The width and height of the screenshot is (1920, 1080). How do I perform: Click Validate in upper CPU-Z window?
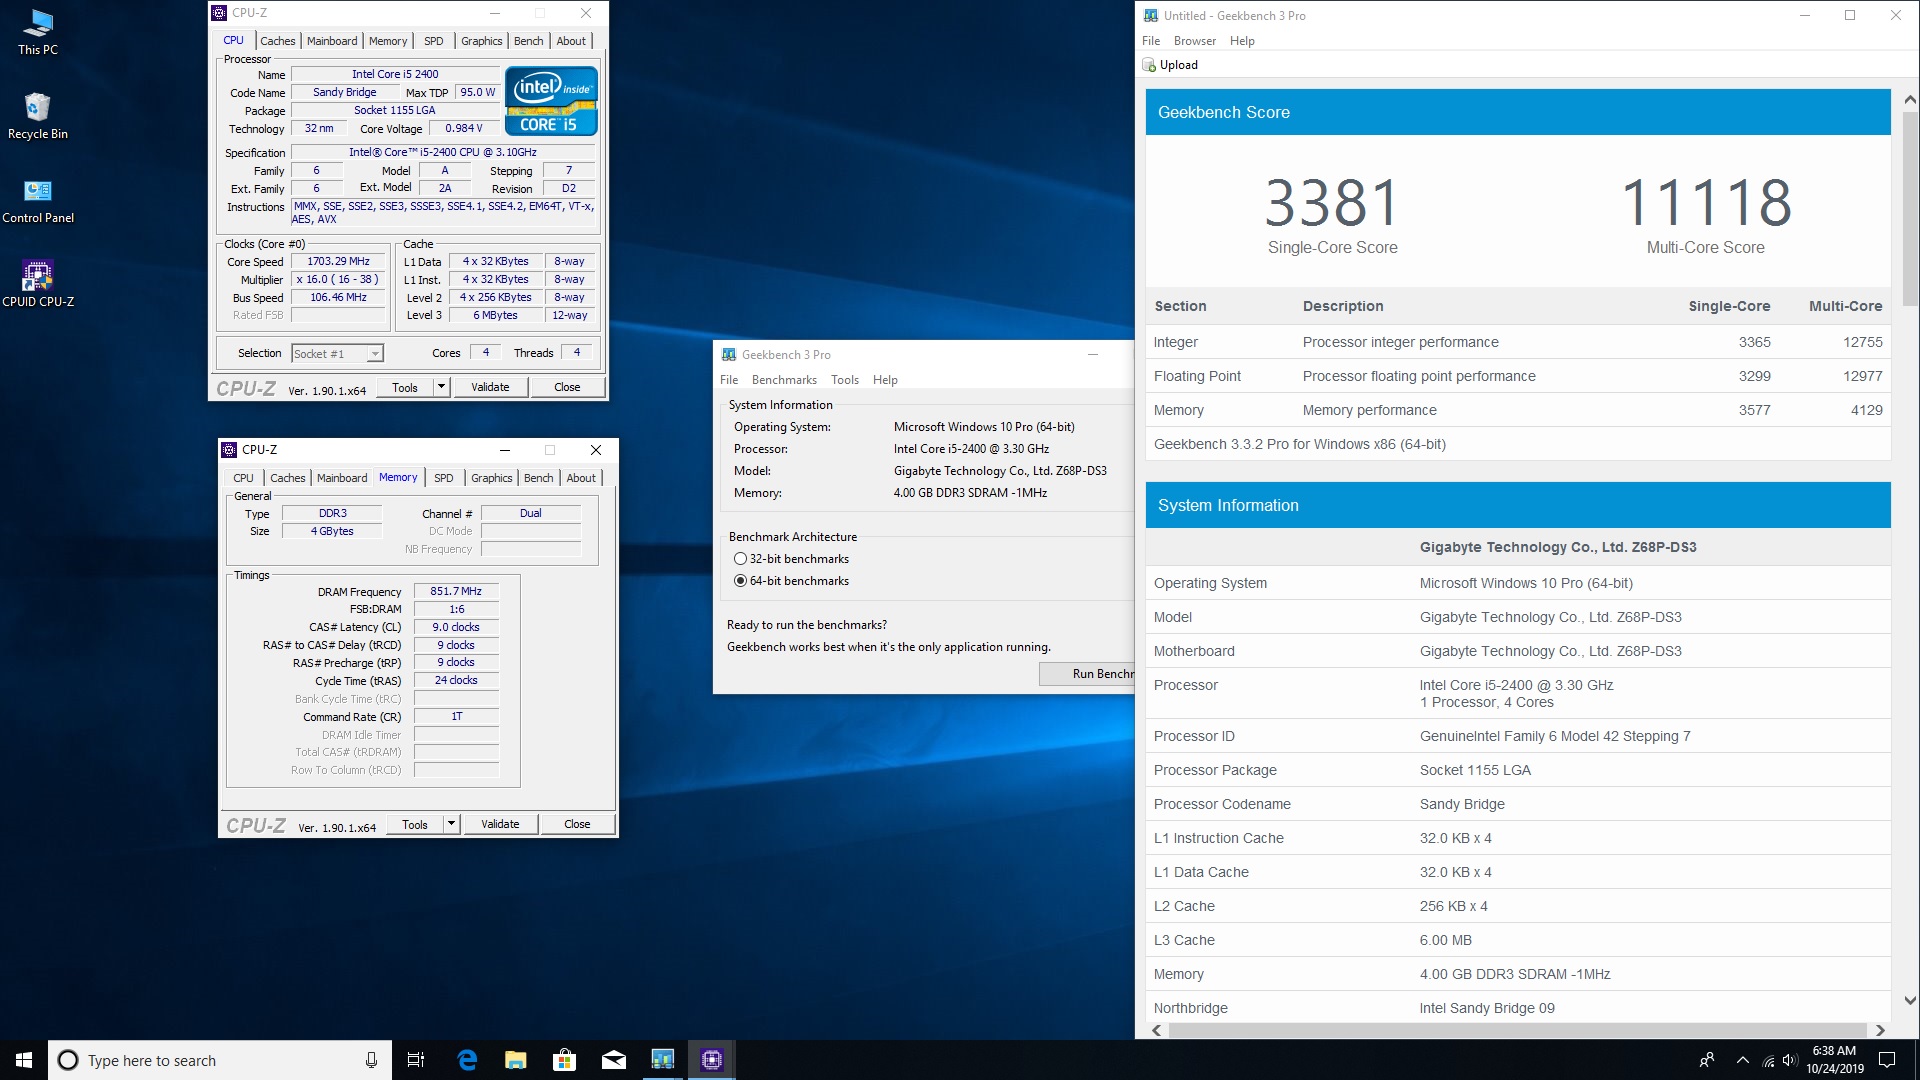[490, 387]
